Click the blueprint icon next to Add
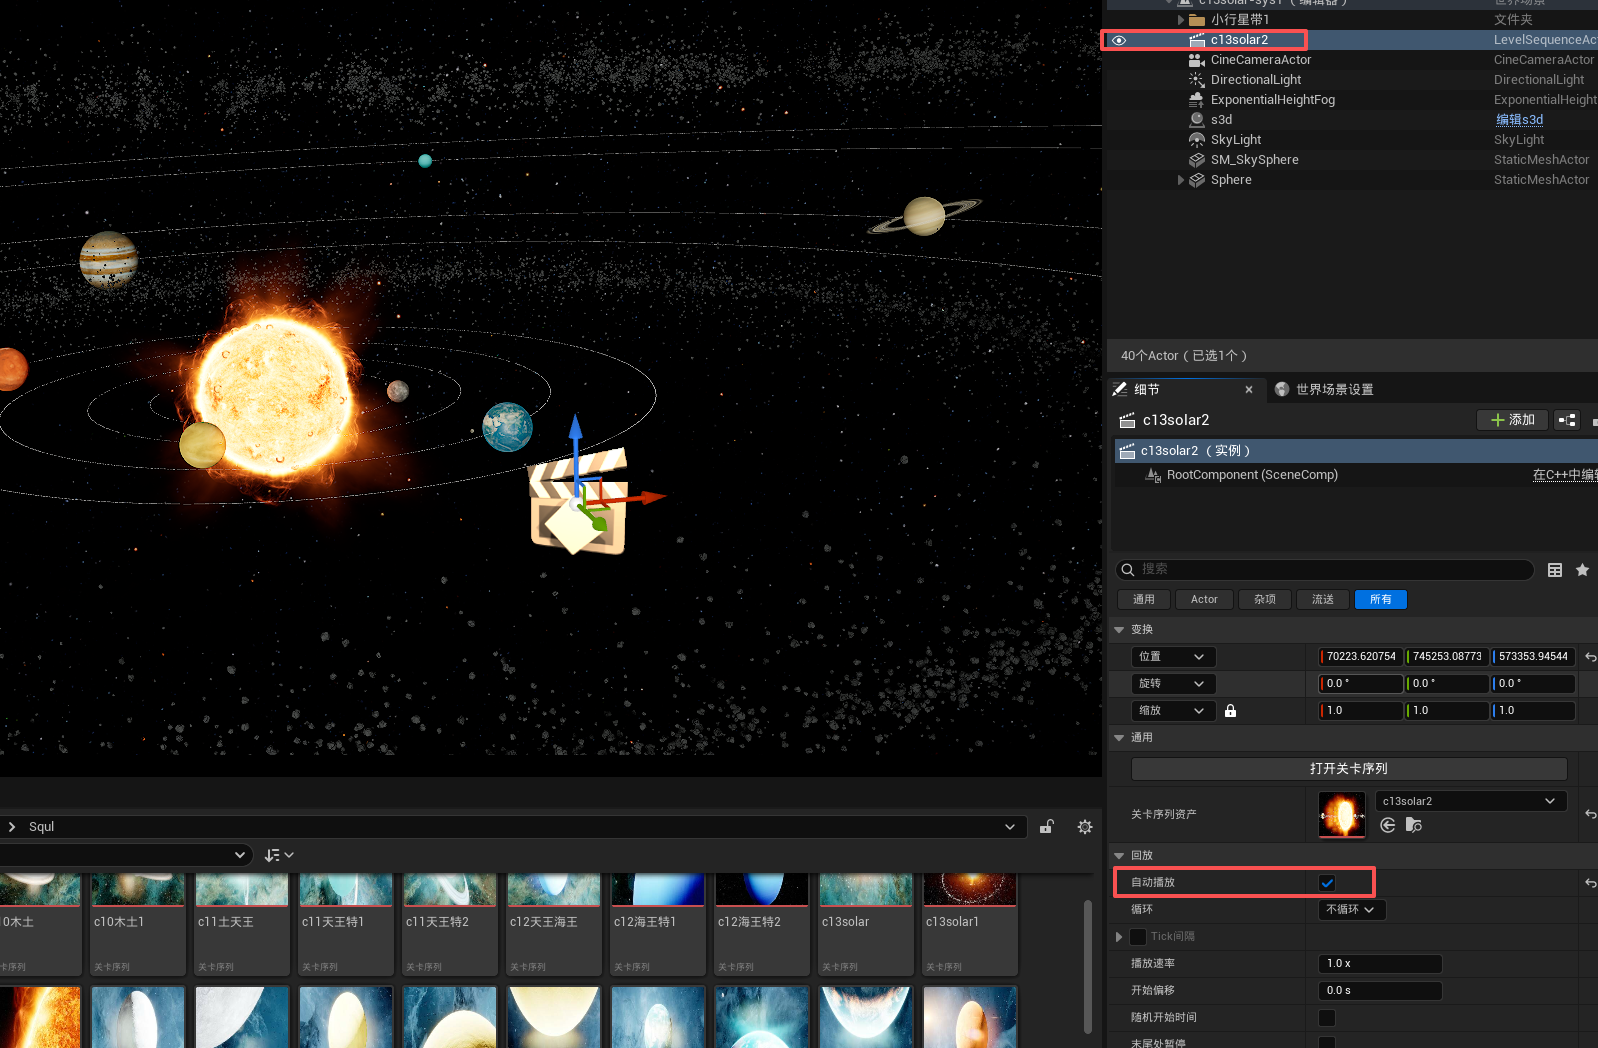Viewport: 1598px width, 1048px height. pyautogui.click(x=1568, y=420)
